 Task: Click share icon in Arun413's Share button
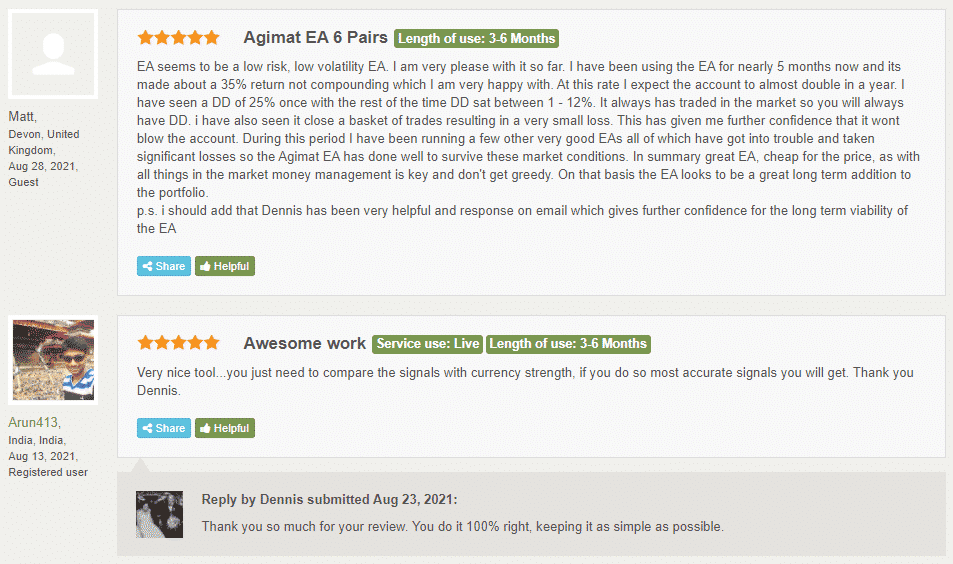tap(147, 428)
